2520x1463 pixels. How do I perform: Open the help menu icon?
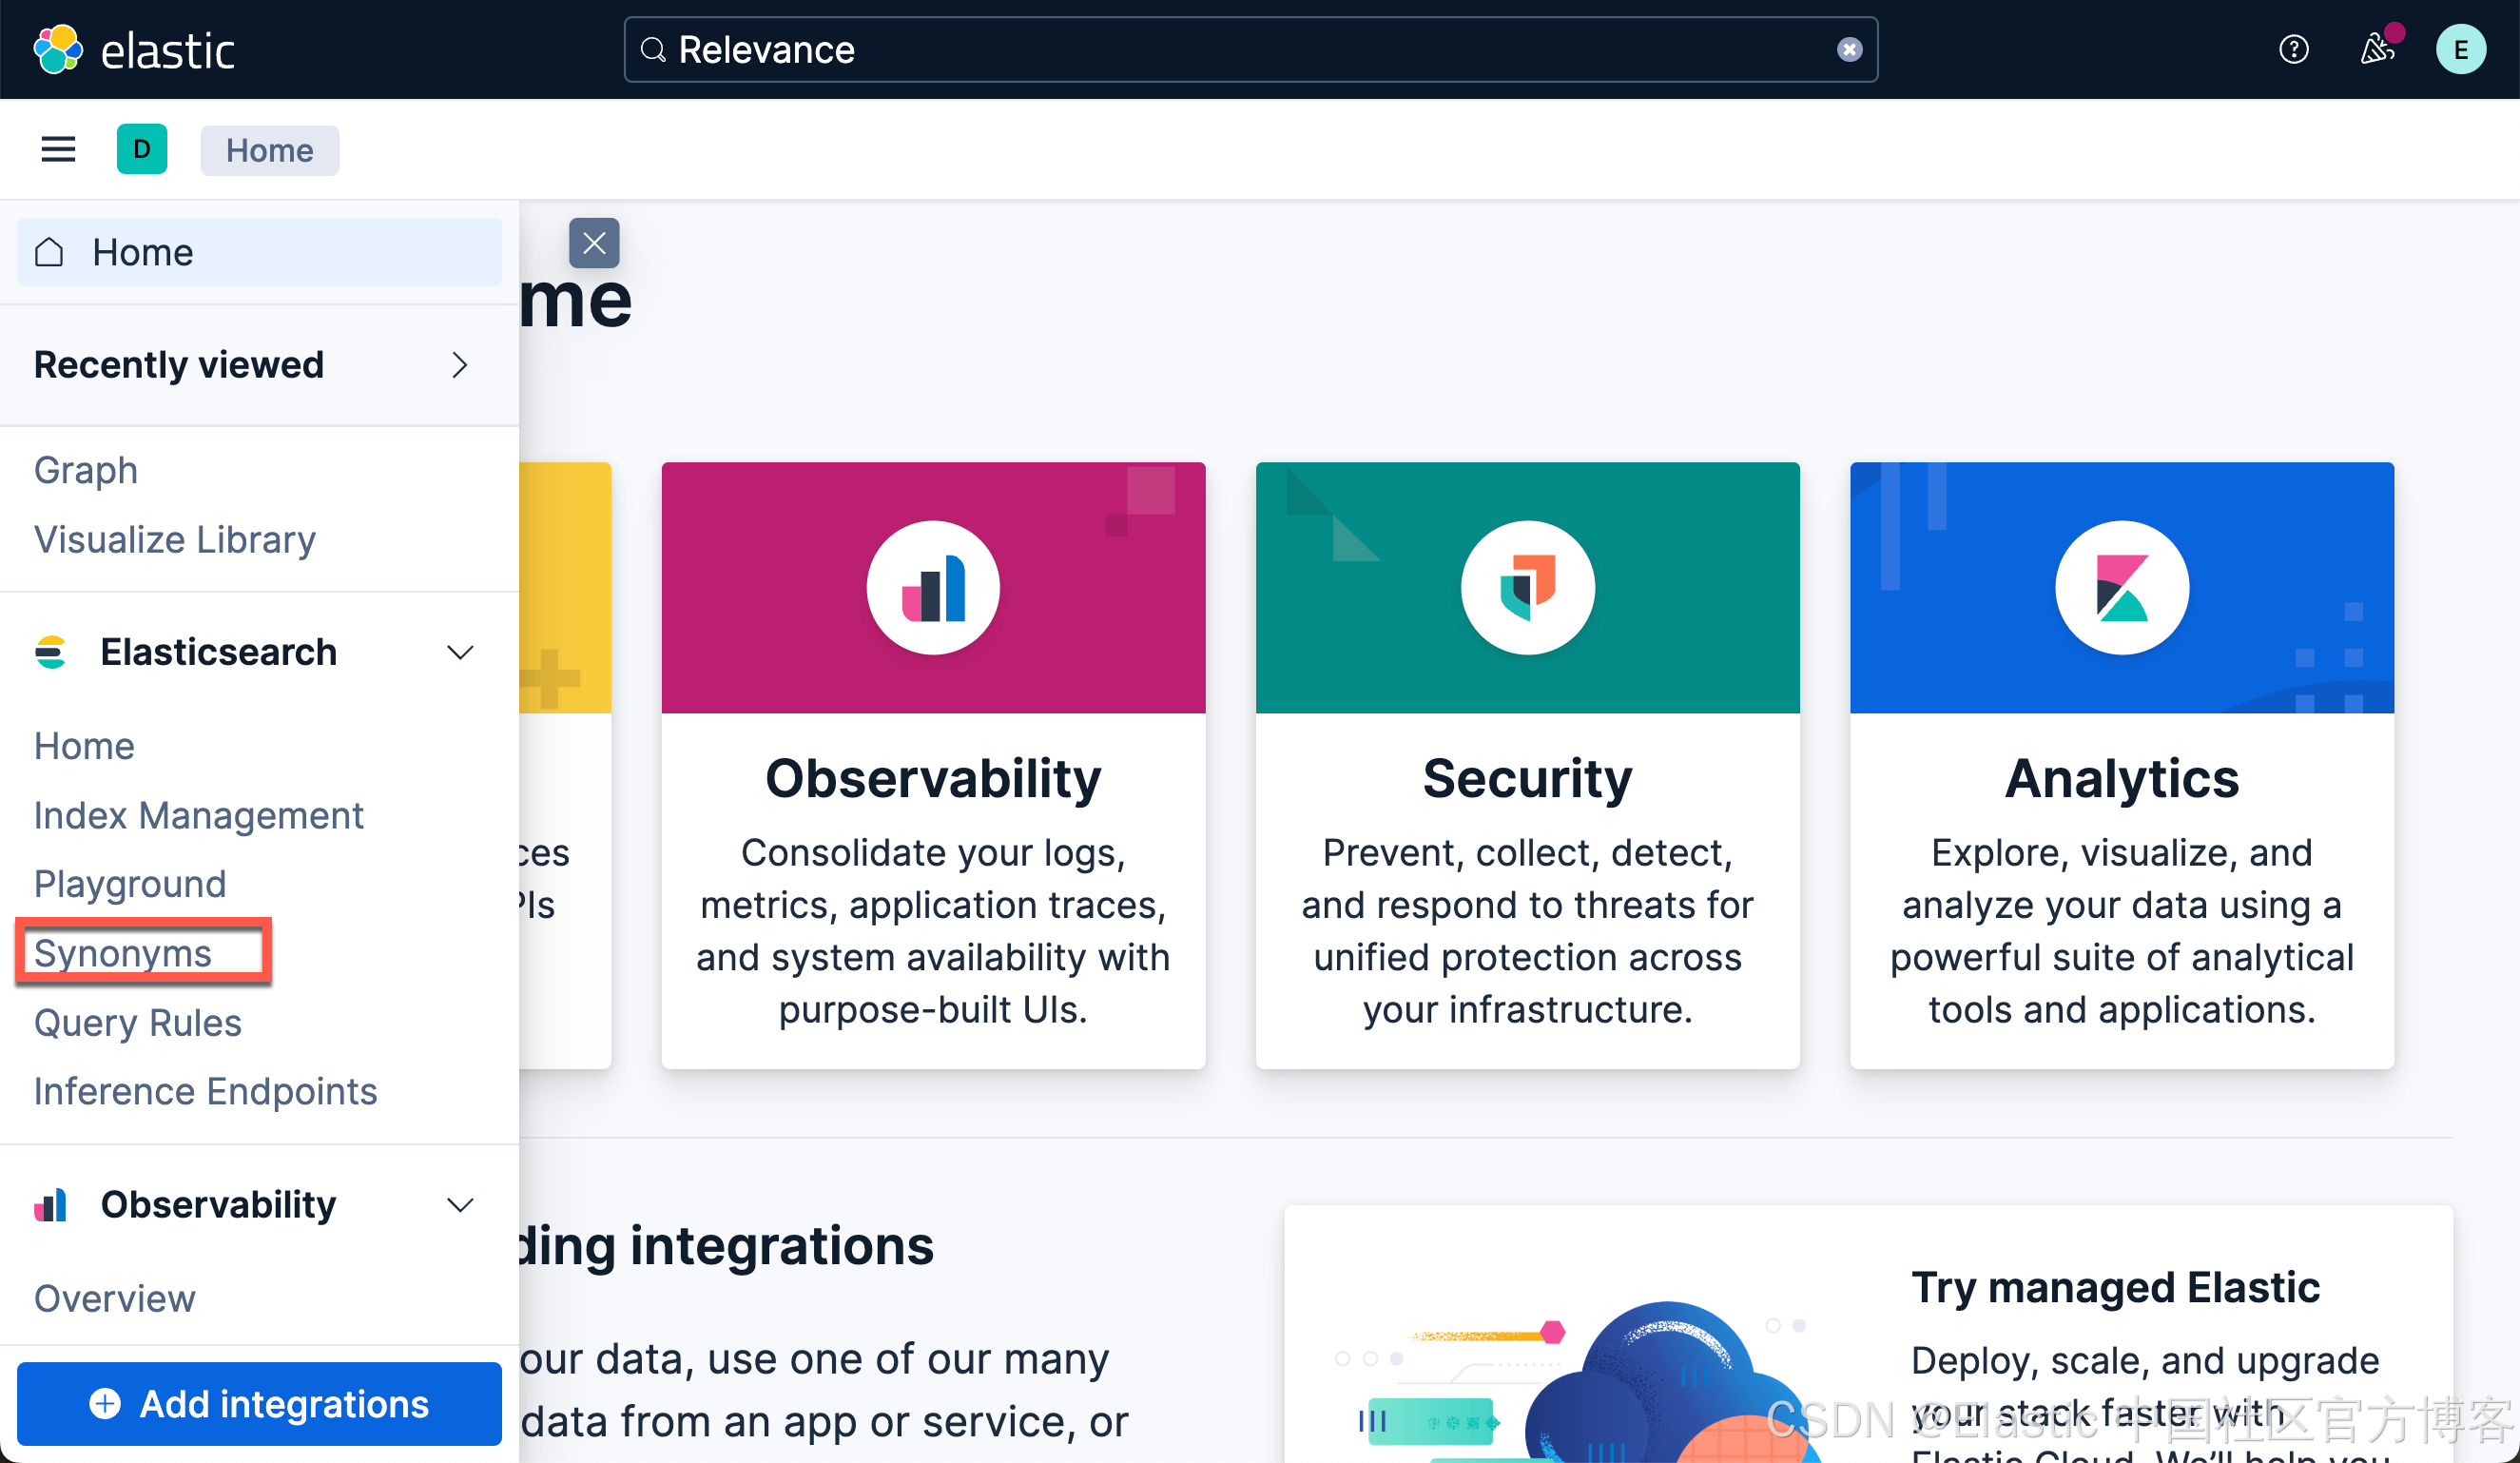2294,49
